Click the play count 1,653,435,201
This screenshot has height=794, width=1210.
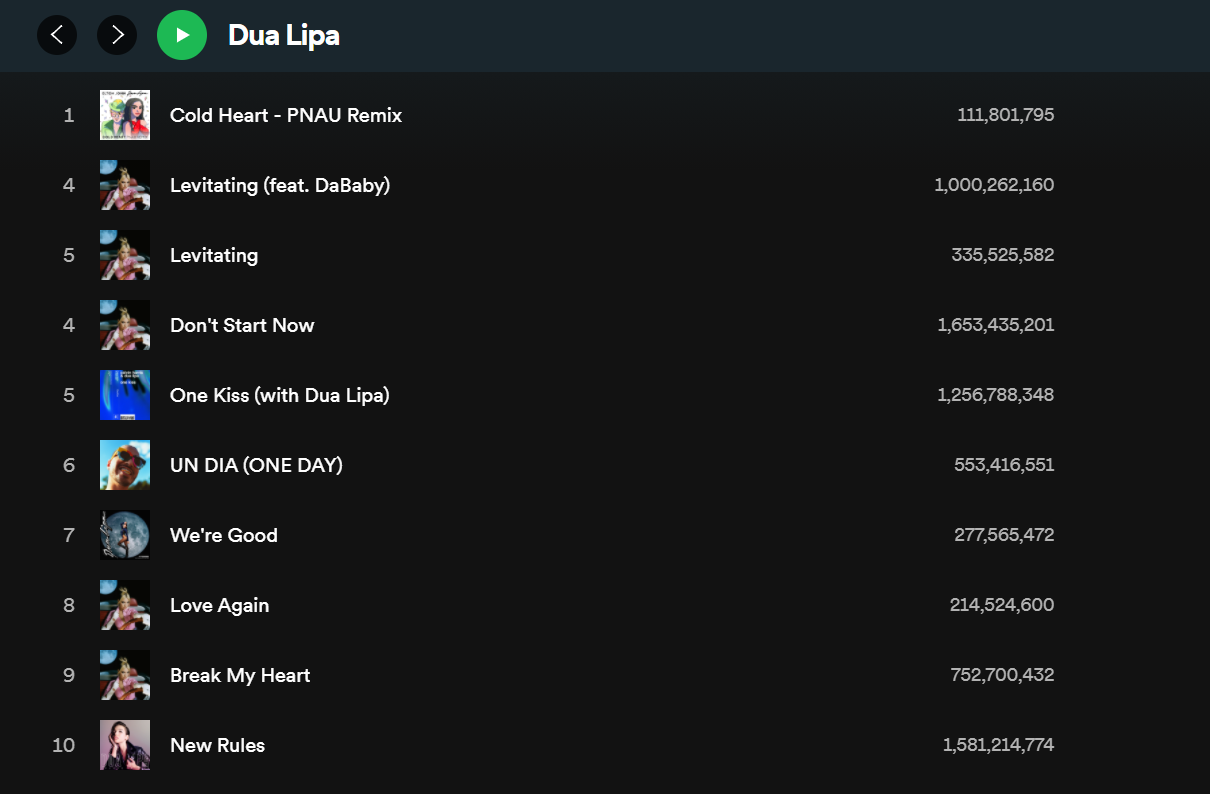pos(995,325)
